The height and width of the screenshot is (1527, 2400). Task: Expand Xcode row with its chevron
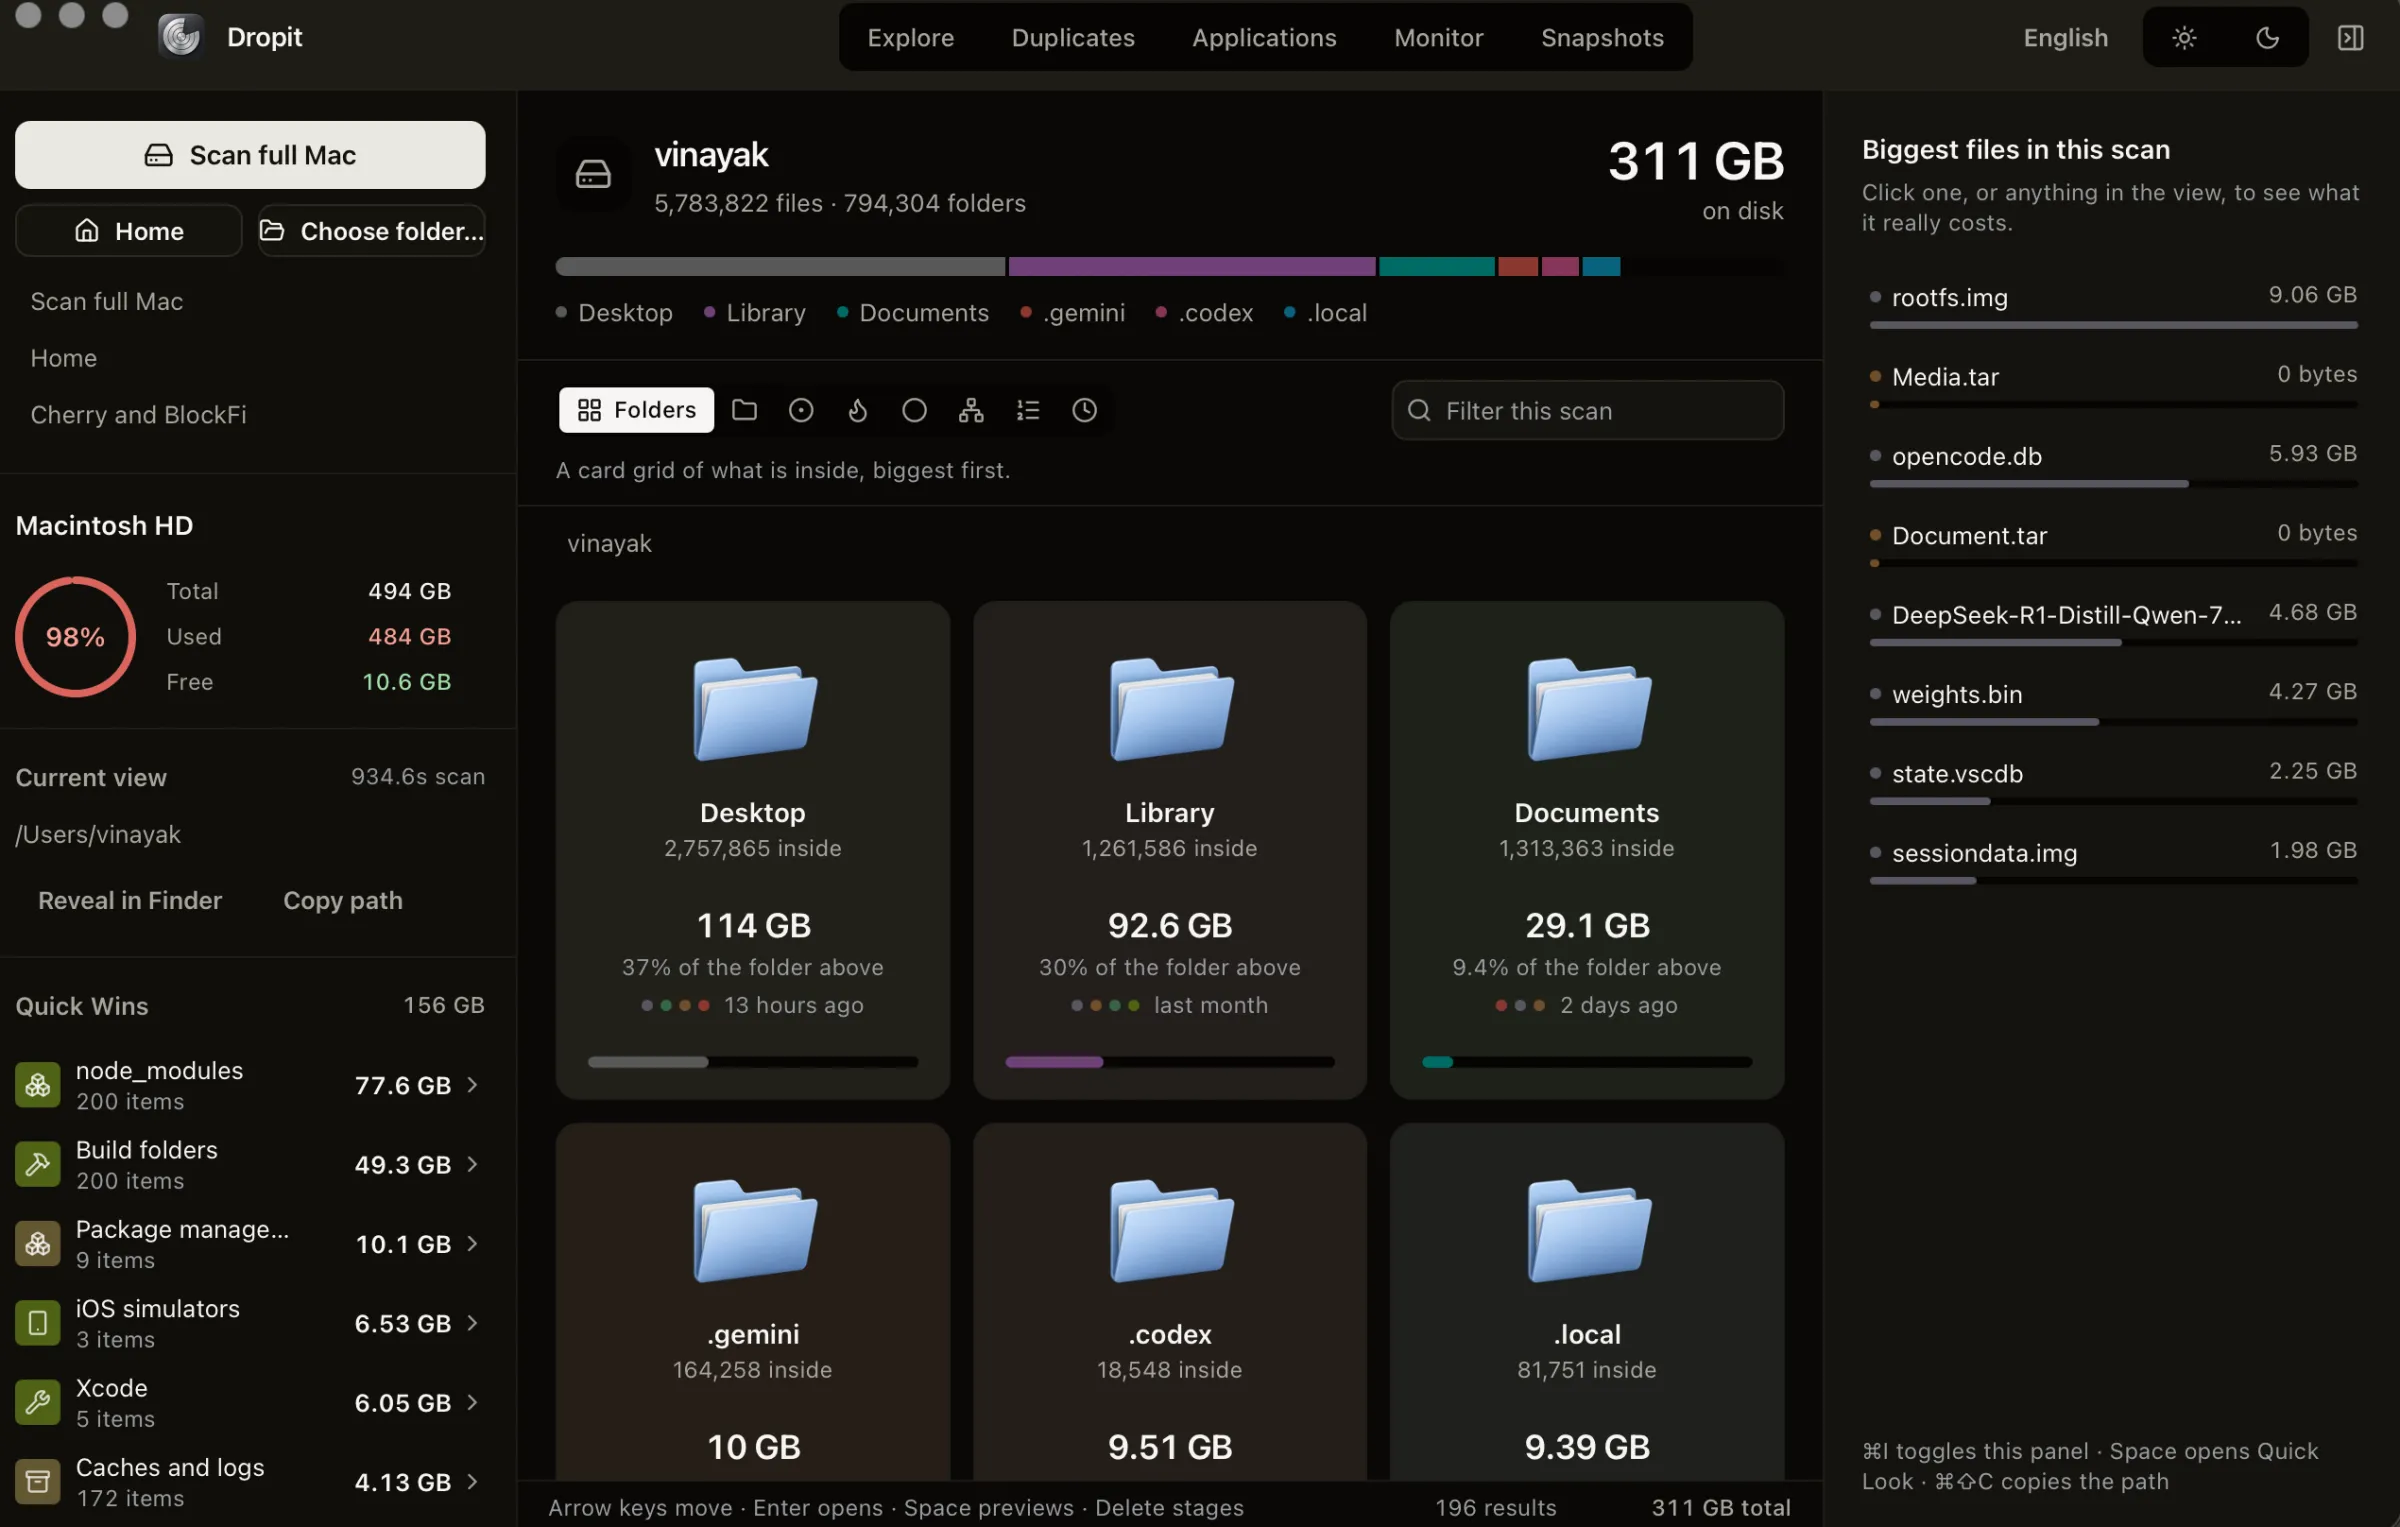(473, 1402)
